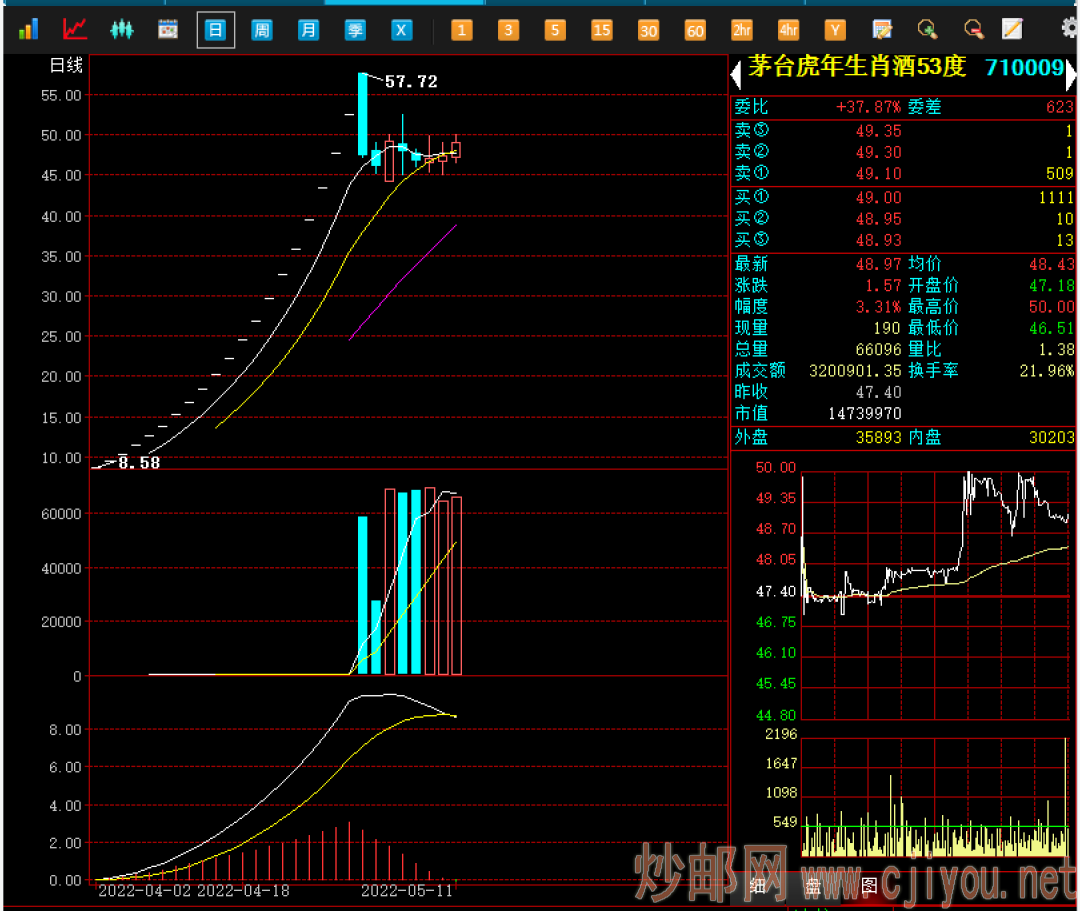Click the zoom out magnifier icon
The width and height of the screenshot is (1080, 911).
click(973, 30)
